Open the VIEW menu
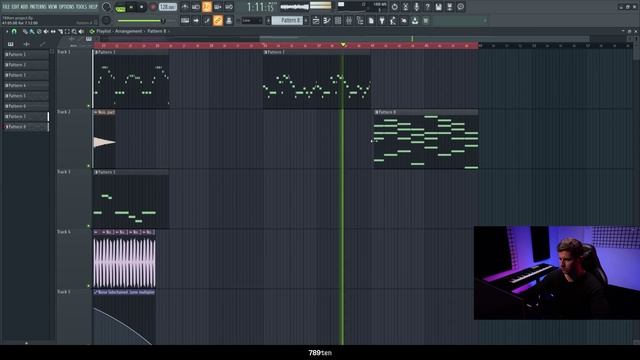 (x=53, y=7)
